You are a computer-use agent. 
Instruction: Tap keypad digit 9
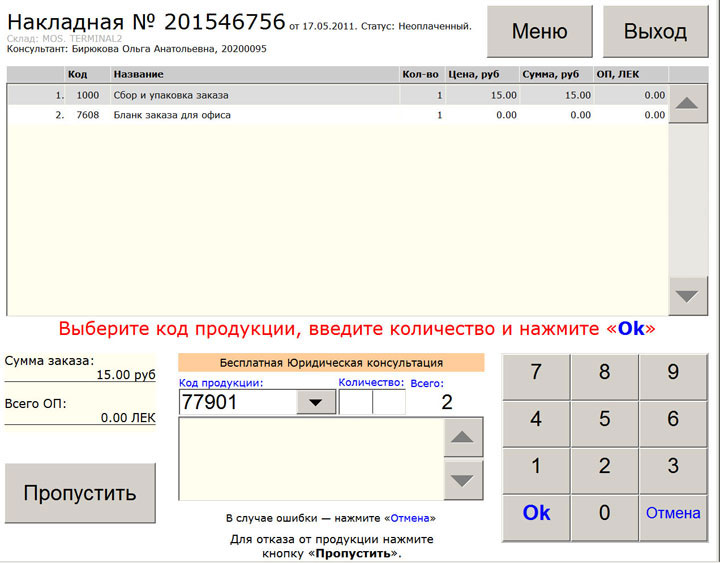click(x=673, y=377)
